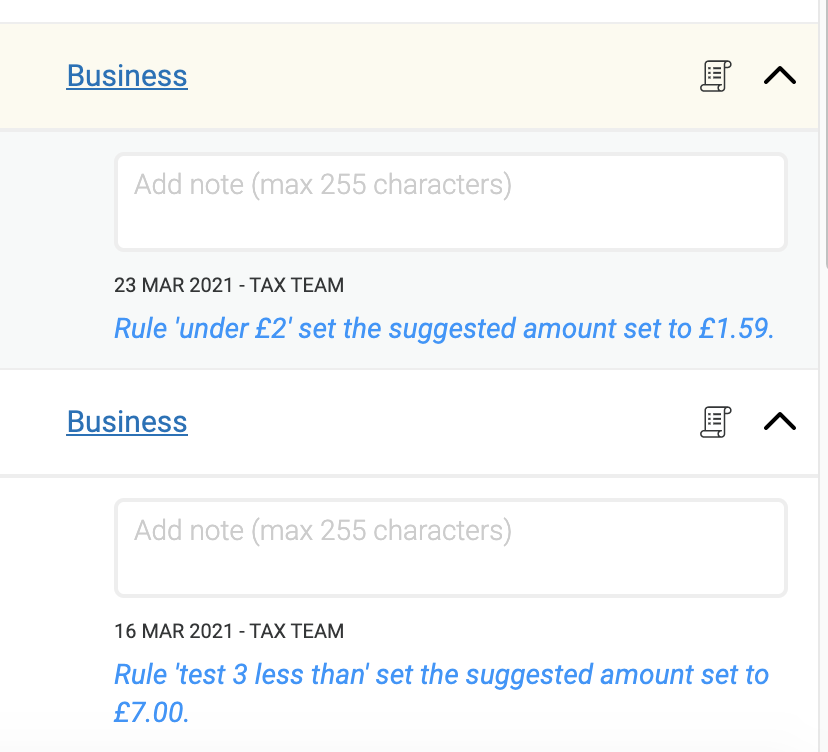Click the £1.59 suggested amount text
Image resolution: width=828 pixels, height=752 pixels.
[x=733, y=329]
